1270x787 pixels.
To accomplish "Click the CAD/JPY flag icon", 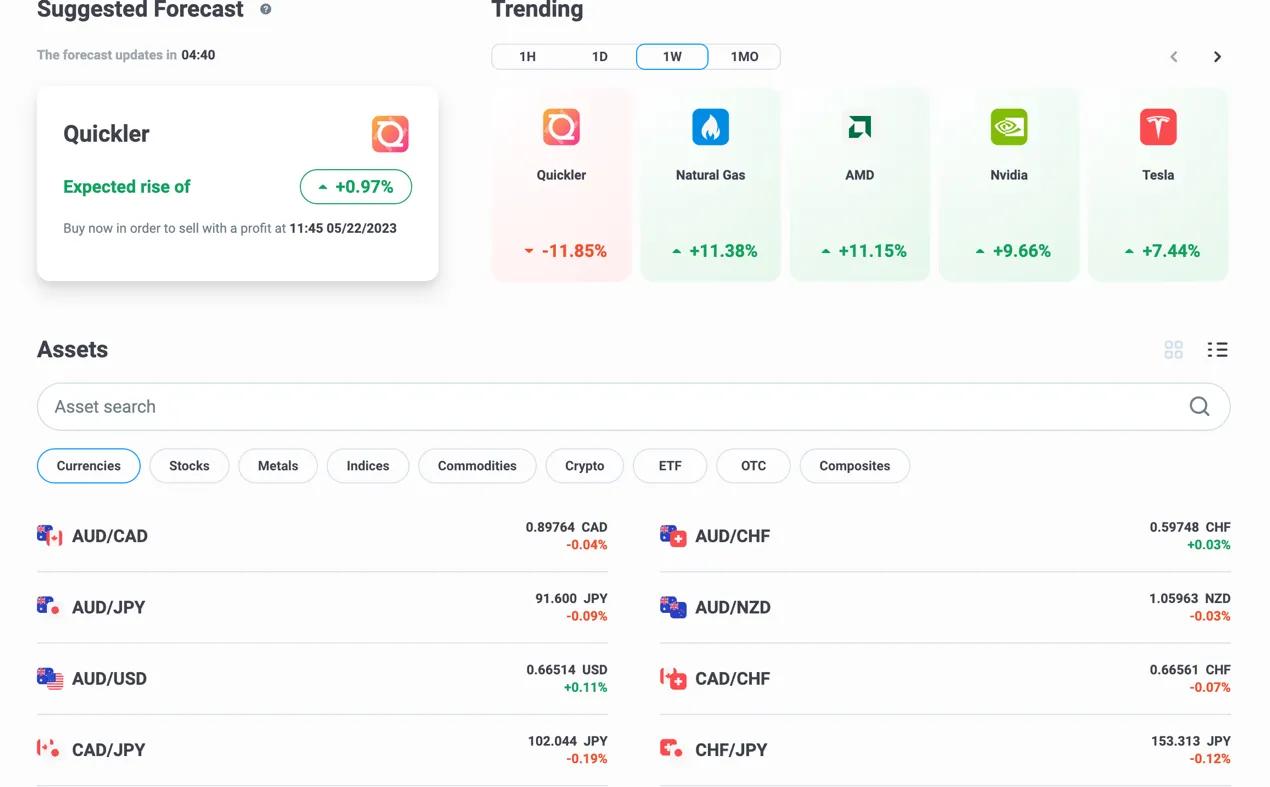I will click(49, 749).
